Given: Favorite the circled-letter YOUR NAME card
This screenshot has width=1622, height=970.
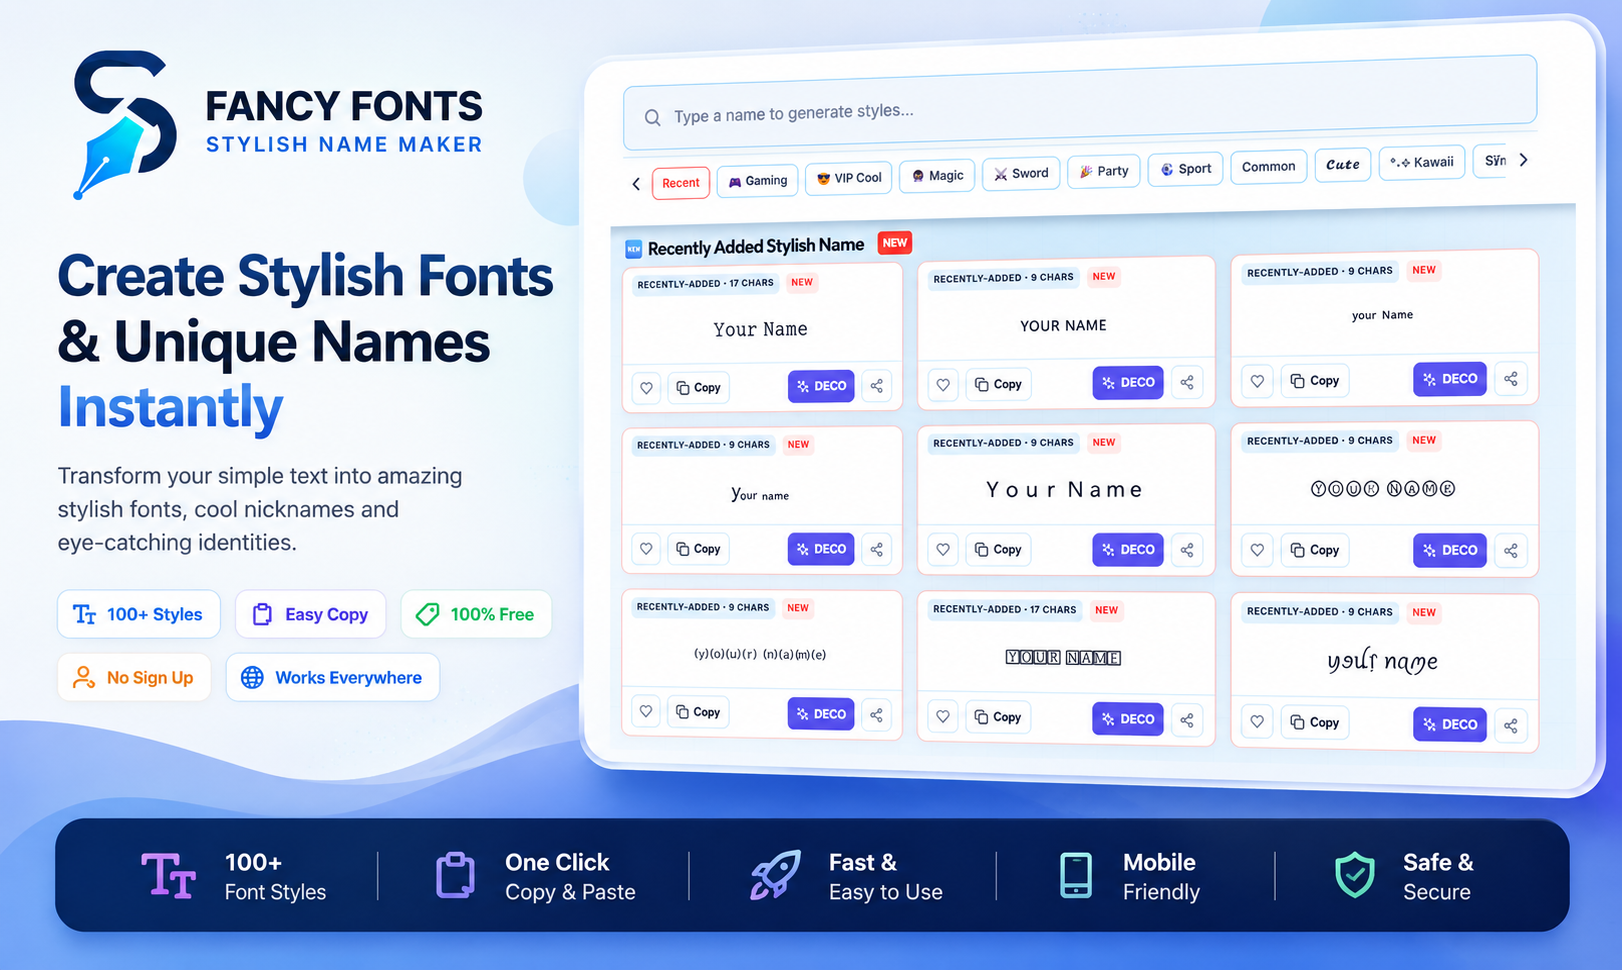Looking at the screenshot, I should tap(1257, 550).
